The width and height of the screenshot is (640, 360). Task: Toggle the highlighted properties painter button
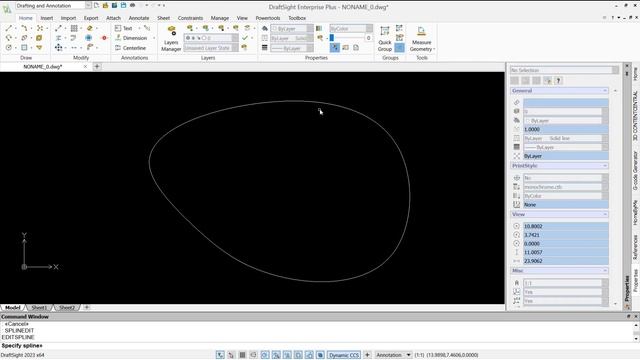(335, 48)
